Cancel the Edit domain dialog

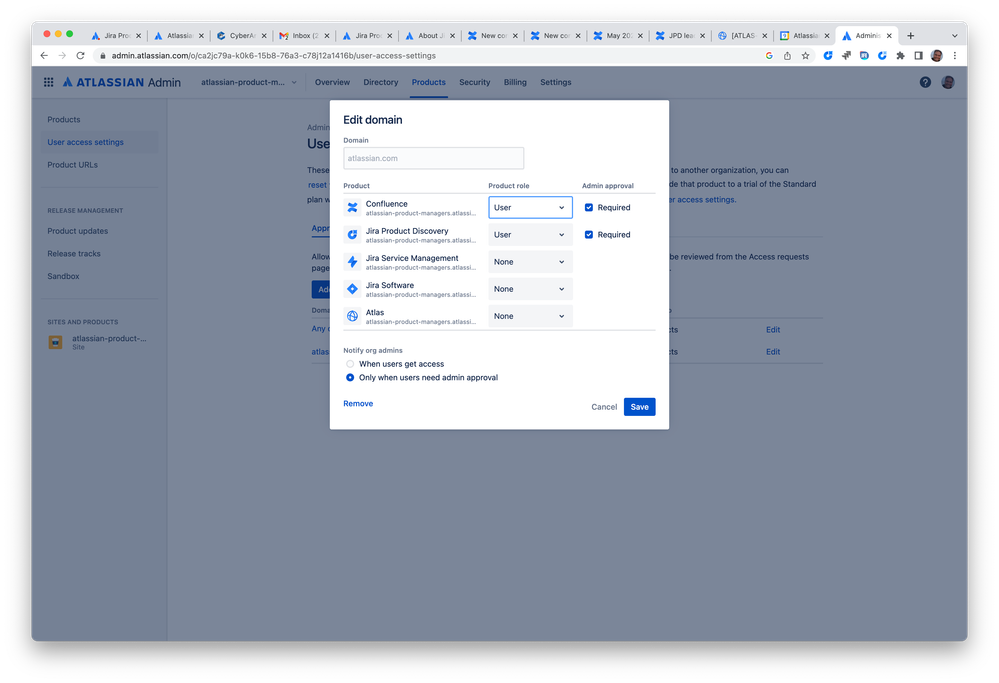coord(604,407)
